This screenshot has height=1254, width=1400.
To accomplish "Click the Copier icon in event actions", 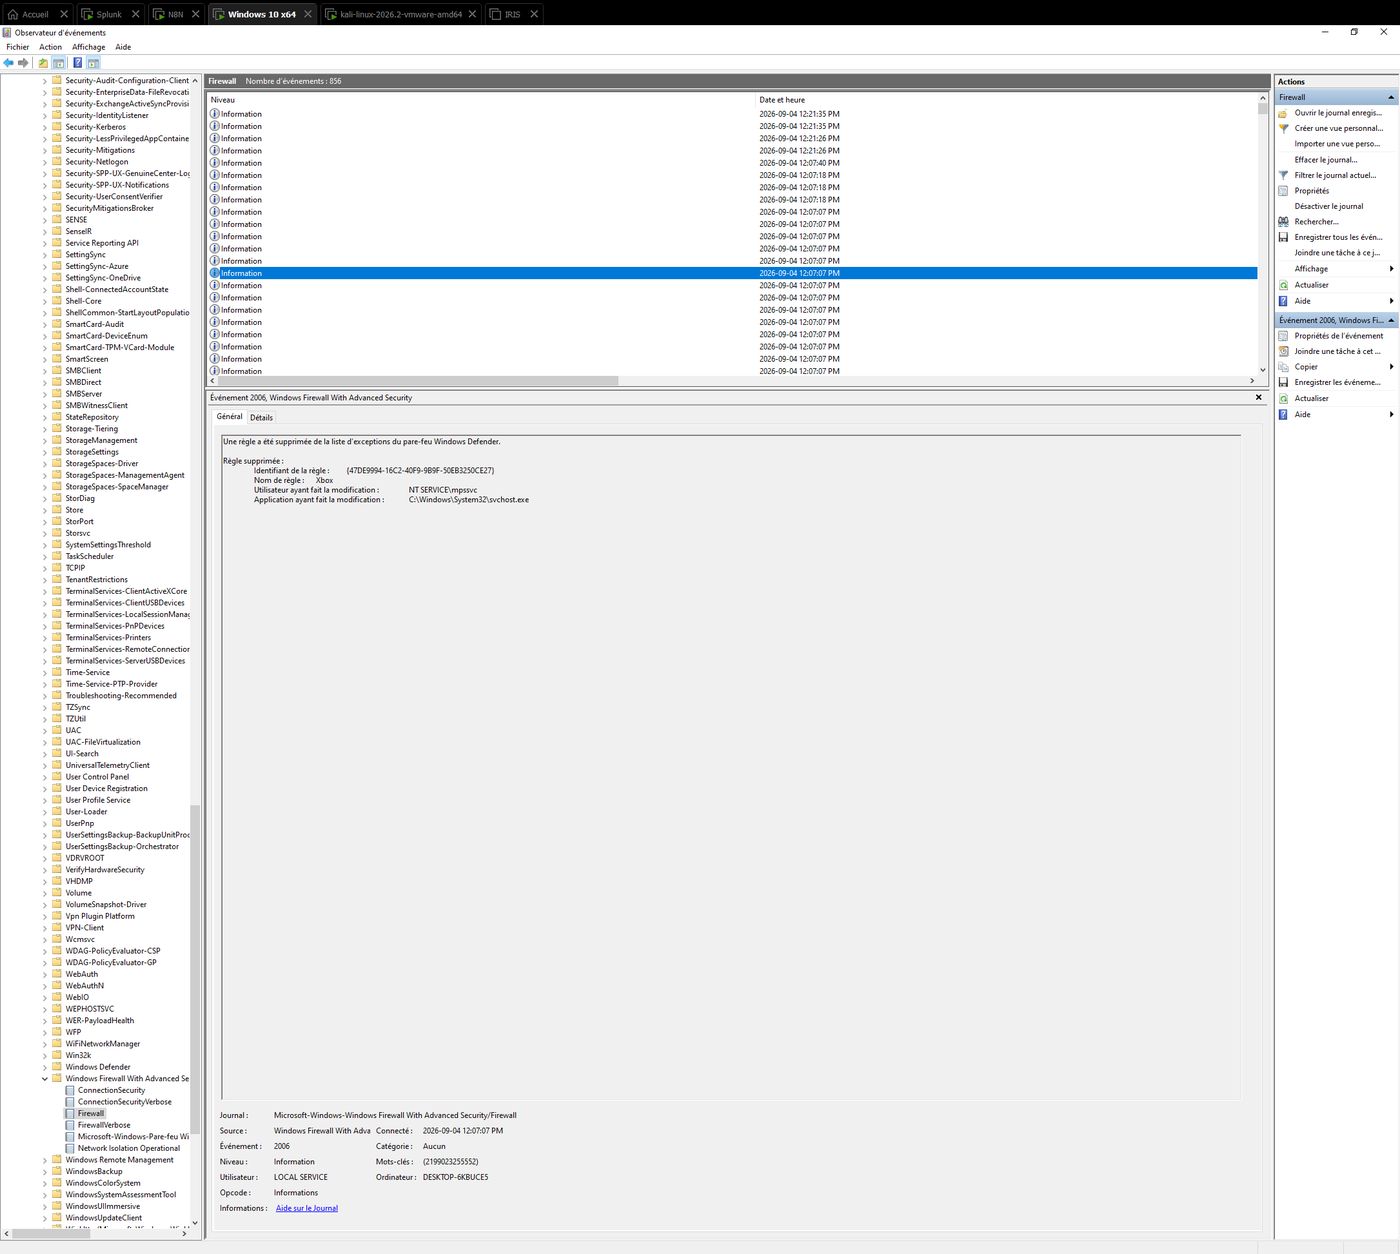I will coord(1284,367).
